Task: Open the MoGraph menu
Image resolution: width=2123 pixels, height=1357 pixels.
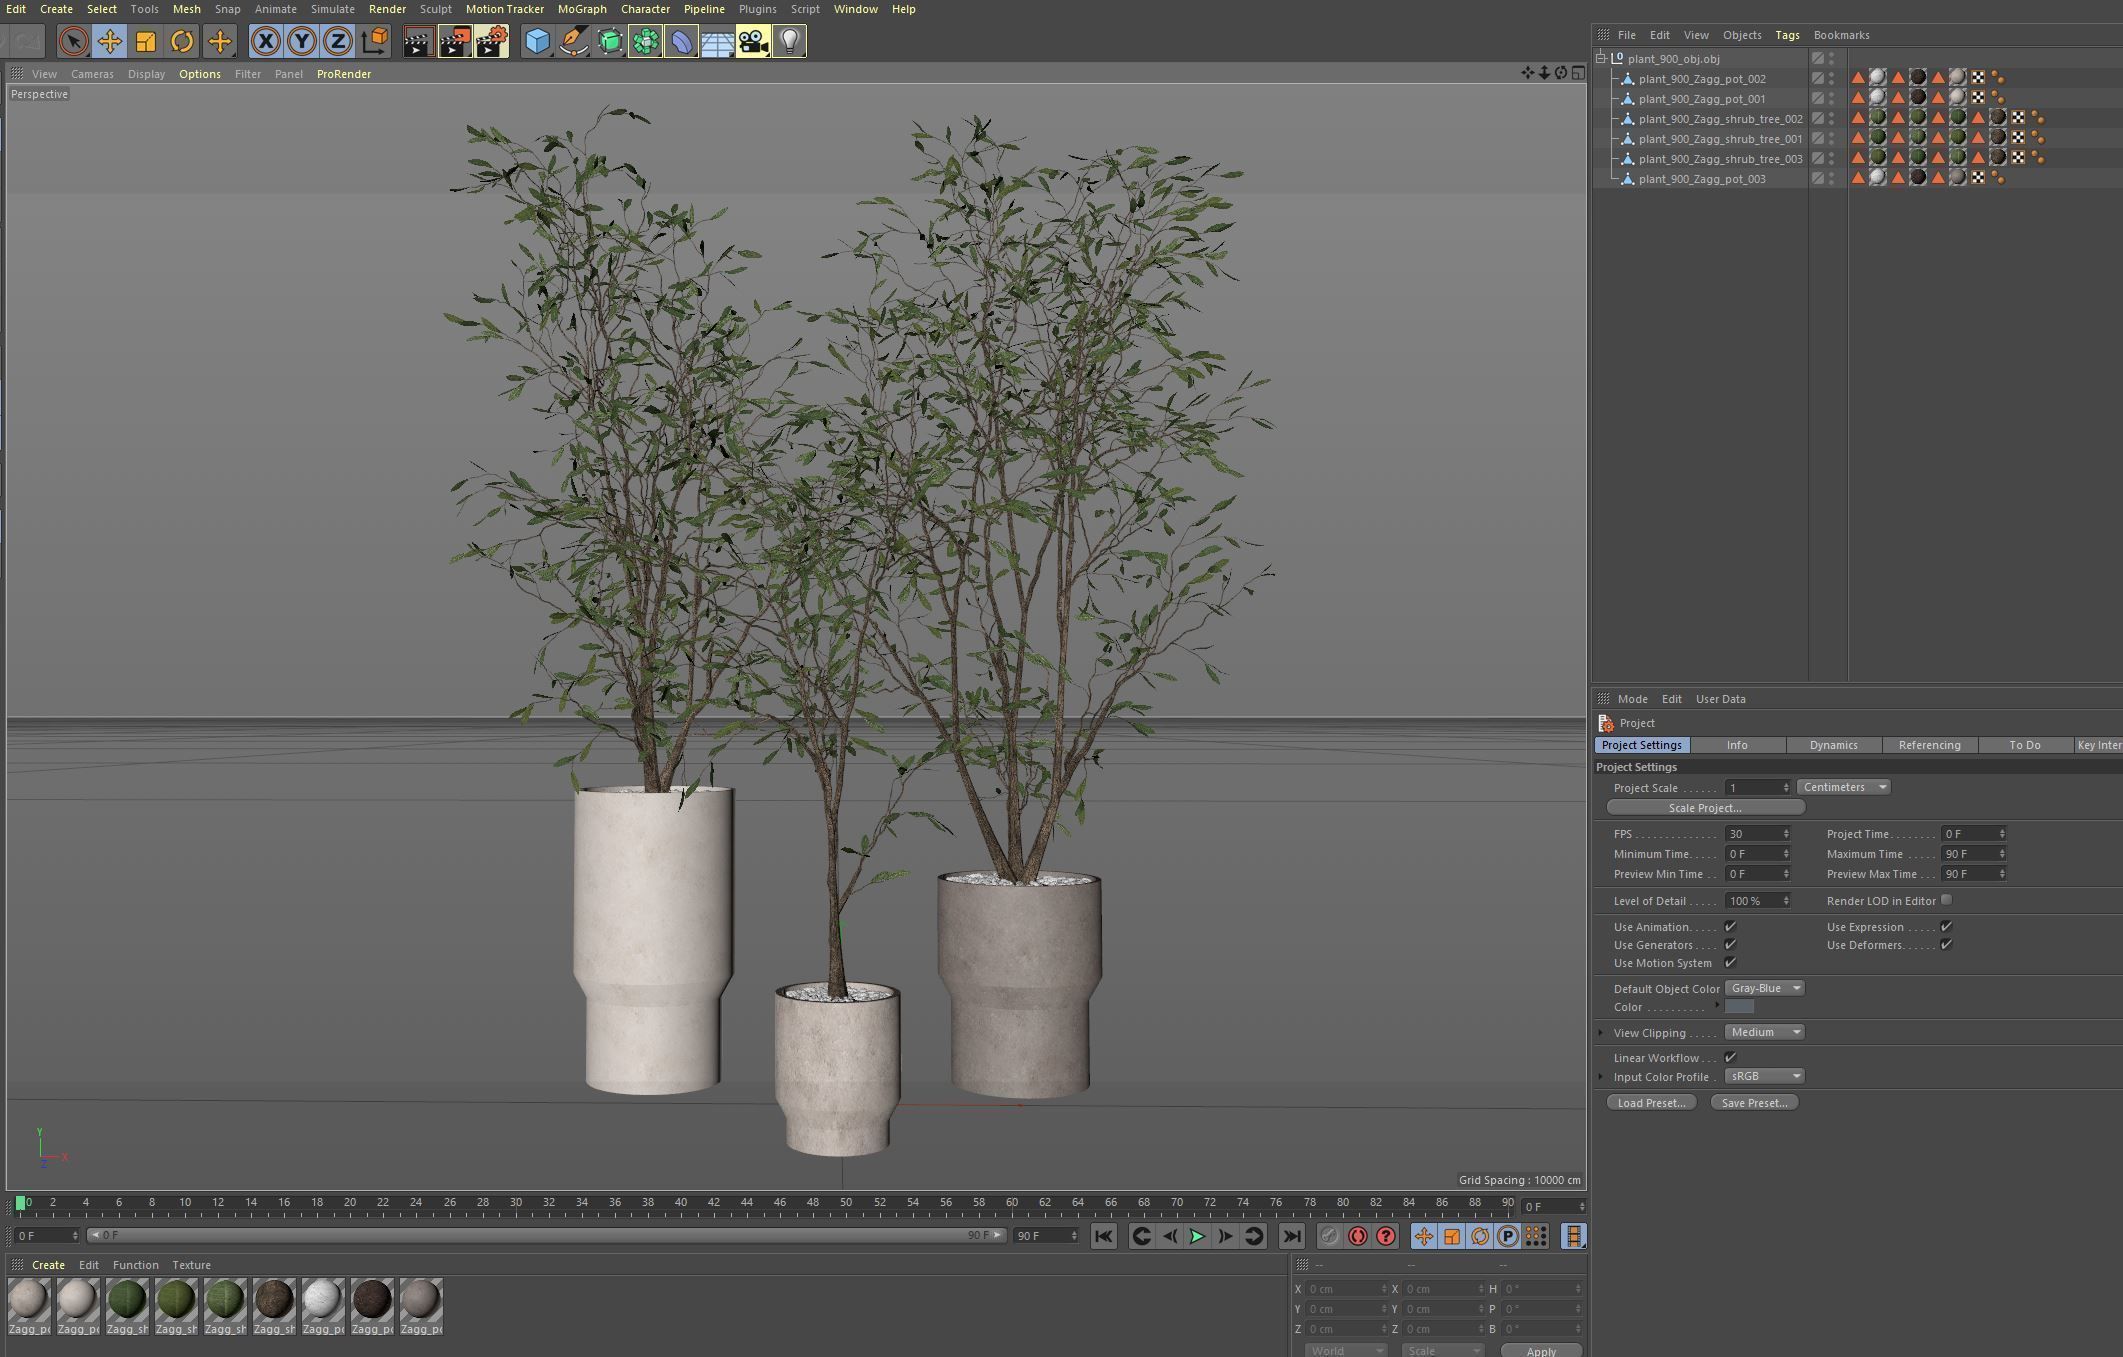Action: coord(582,9)
